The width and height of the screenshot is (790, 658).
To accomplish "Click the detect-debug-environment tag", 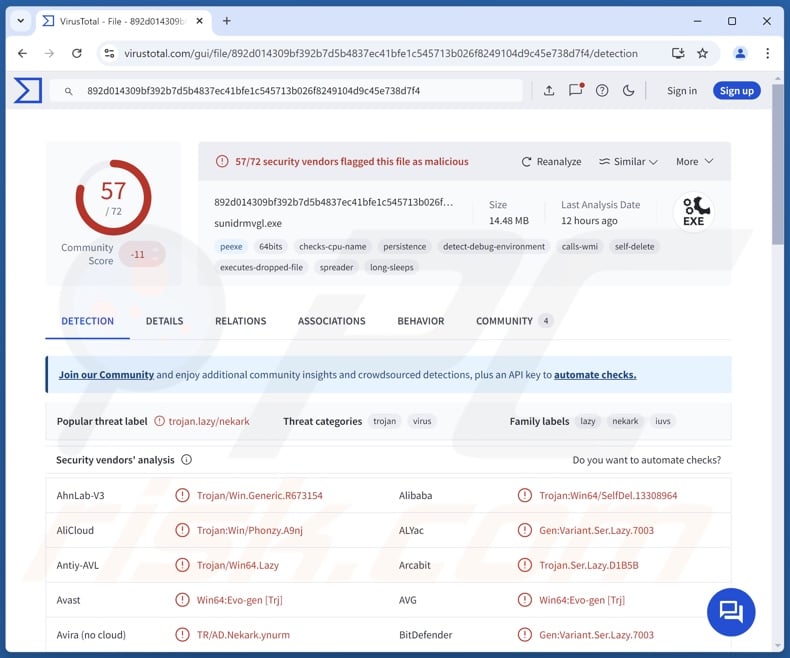I will coord(494,246).
